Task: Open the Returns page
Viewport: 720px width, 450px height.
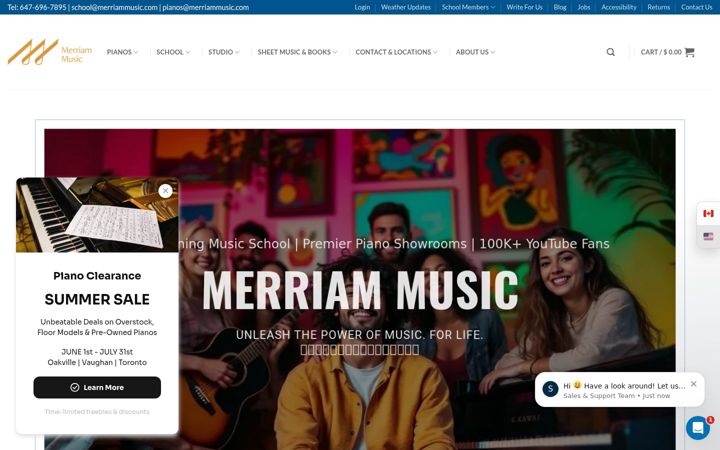Action: click(658, 7)
